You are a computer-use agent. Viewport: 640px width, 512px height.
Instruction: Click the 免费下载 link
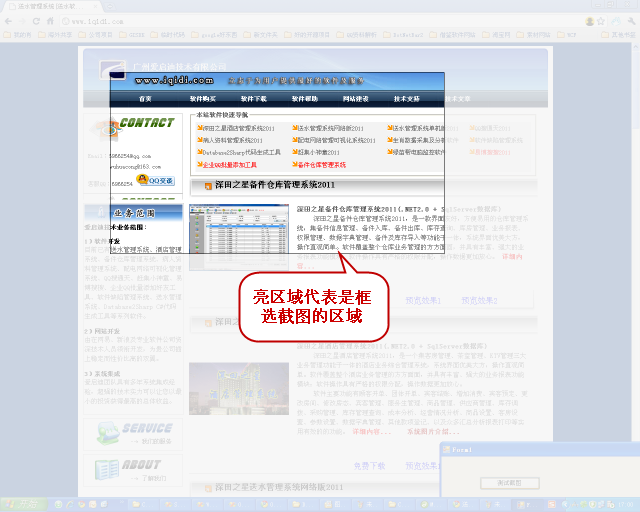(369, 466)
